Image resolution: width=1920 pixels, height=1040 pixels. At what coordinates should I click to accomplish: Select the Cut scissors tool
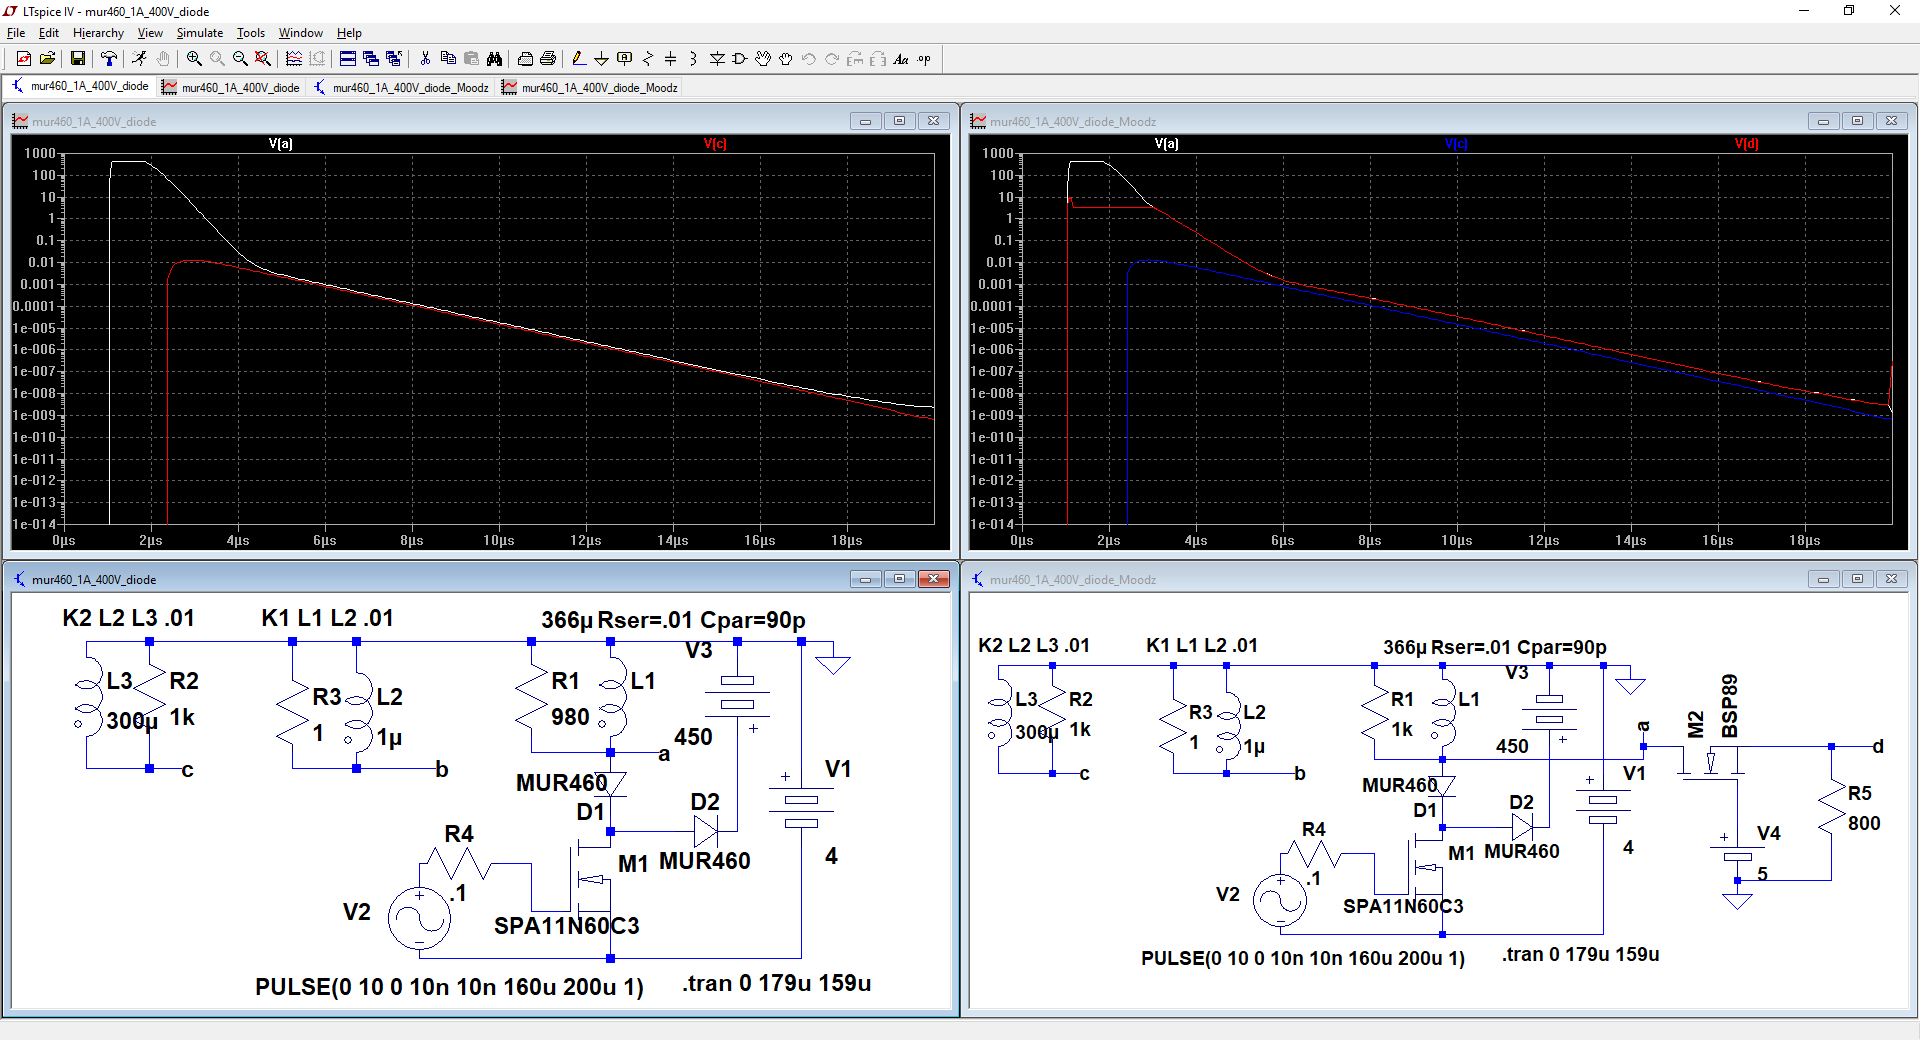(425, 59)
